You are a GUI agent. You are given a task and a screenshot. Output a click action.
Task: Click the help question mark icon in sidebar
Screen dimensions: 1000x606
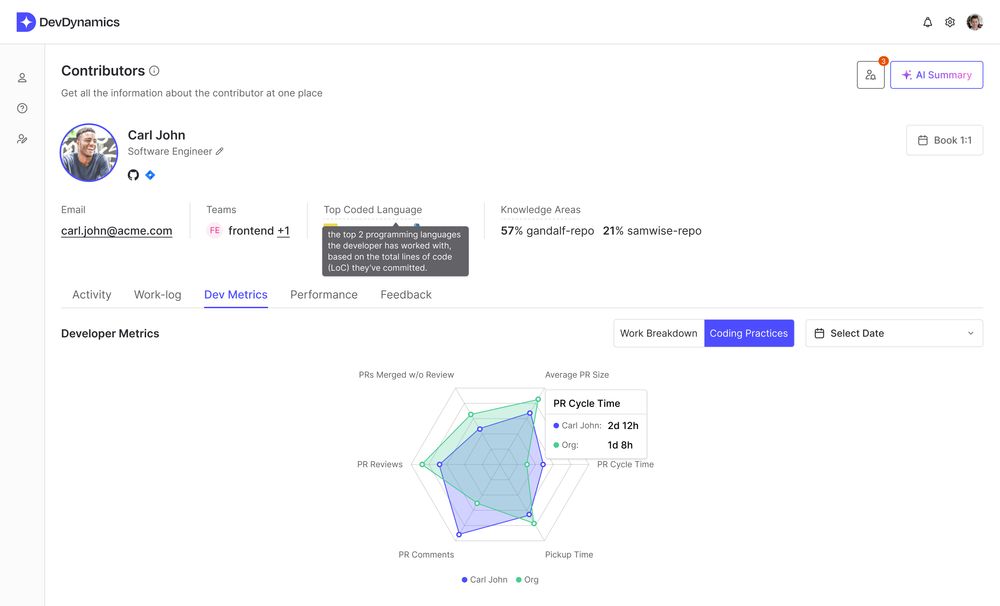(x=22, y=107)
